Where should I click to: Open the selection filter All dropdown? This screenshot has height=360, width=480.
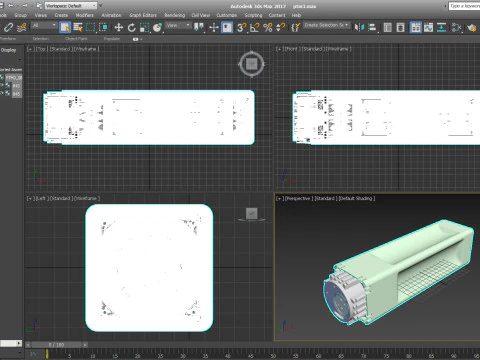44,25
